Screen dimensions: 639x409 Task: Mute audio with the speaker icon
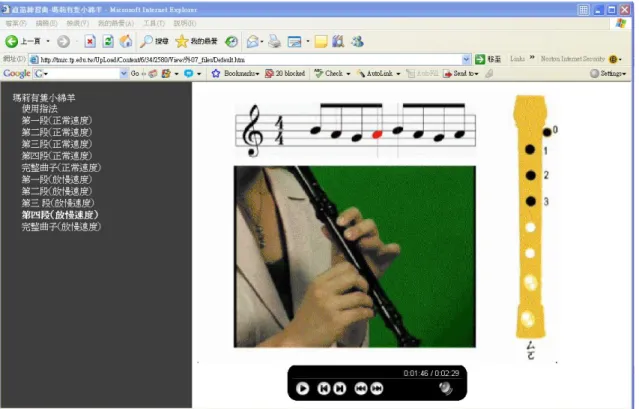point(446,388)
